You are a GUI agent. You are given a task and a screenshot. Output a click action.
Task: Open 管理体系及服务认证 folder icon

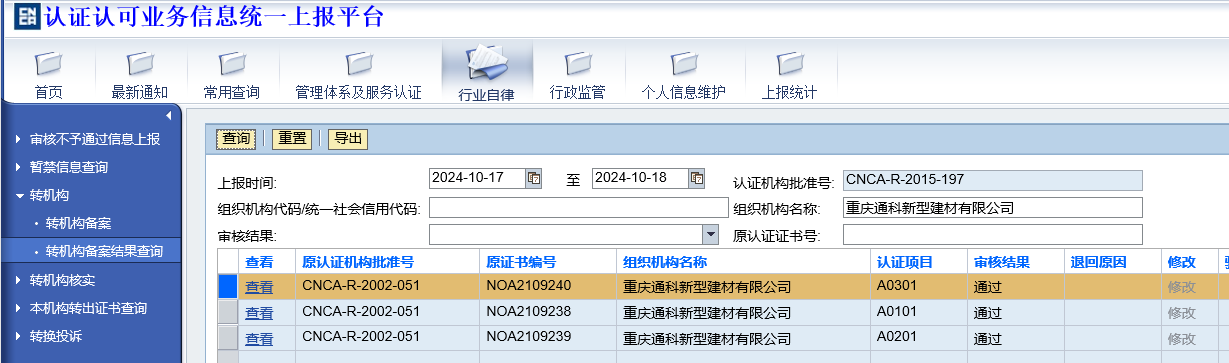(x=358, y=64)
